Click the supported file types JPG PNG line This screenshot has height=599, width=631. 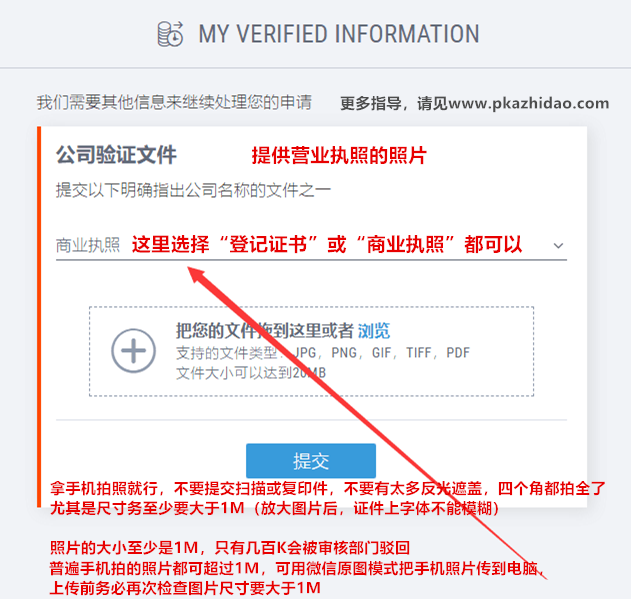[x=323, y=353]
